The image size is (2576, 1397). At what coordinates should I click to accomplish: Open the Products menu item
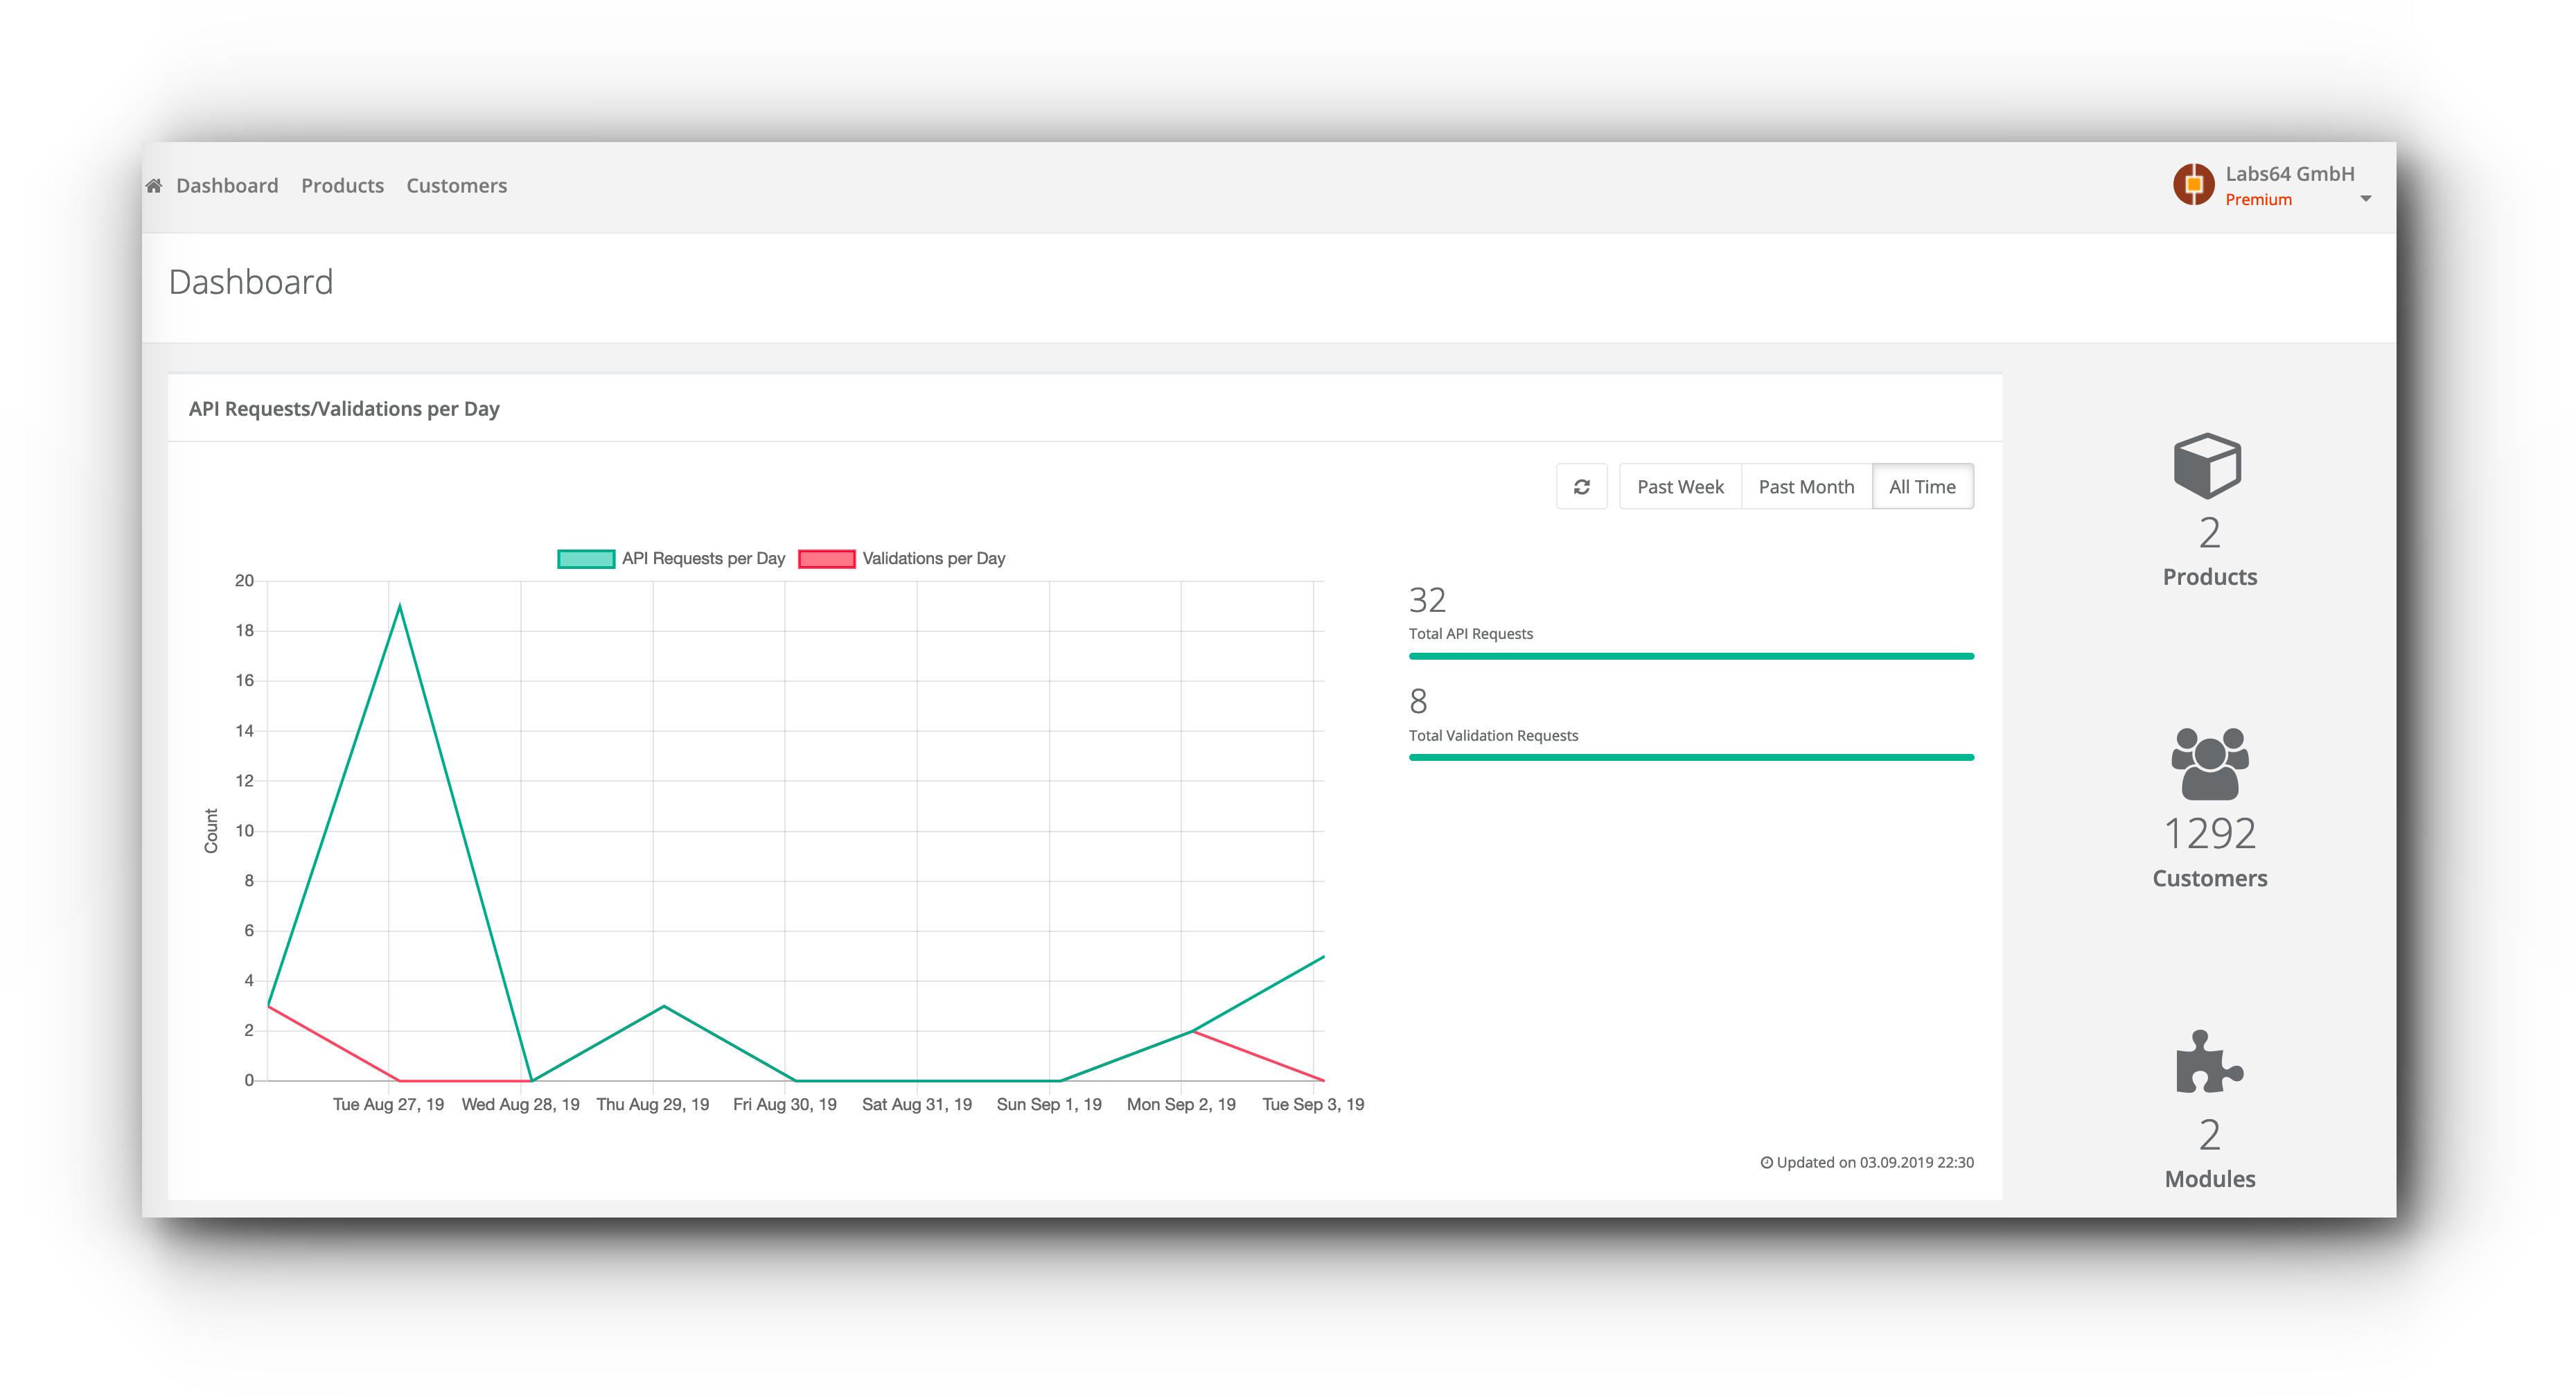[342, 184]
